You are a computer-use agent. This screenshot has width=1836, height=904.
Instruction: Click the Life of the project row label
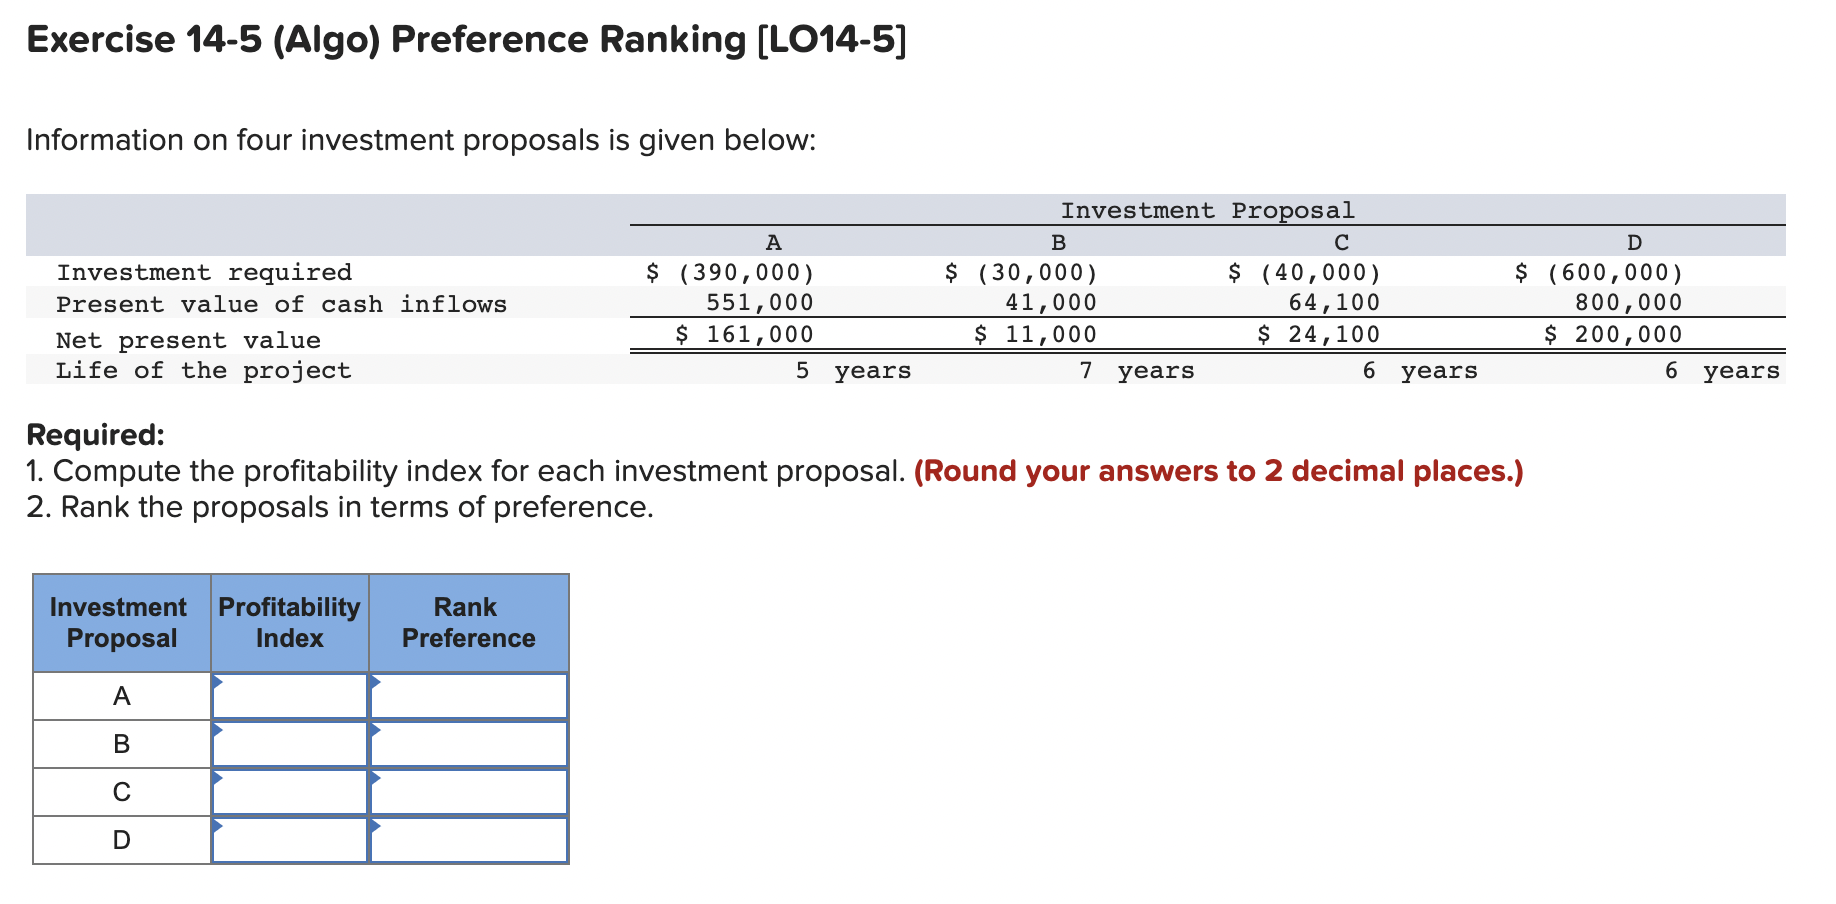pyautogui.click(x=204, y=370)
